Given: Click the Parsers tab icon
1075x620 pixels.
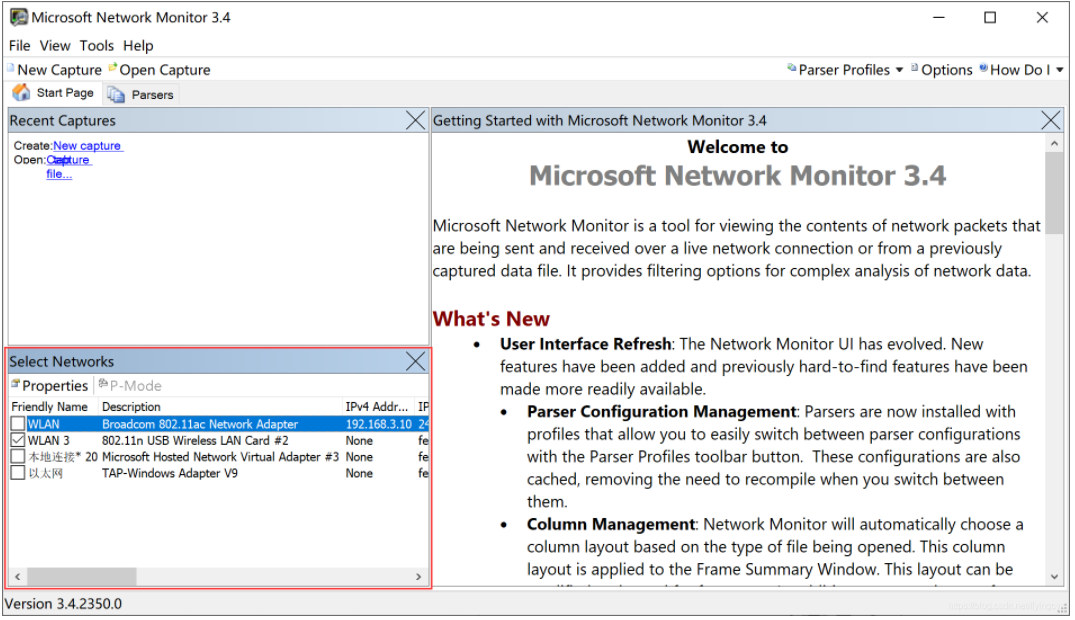Looking at the screenshot, I should click(116, 95).
